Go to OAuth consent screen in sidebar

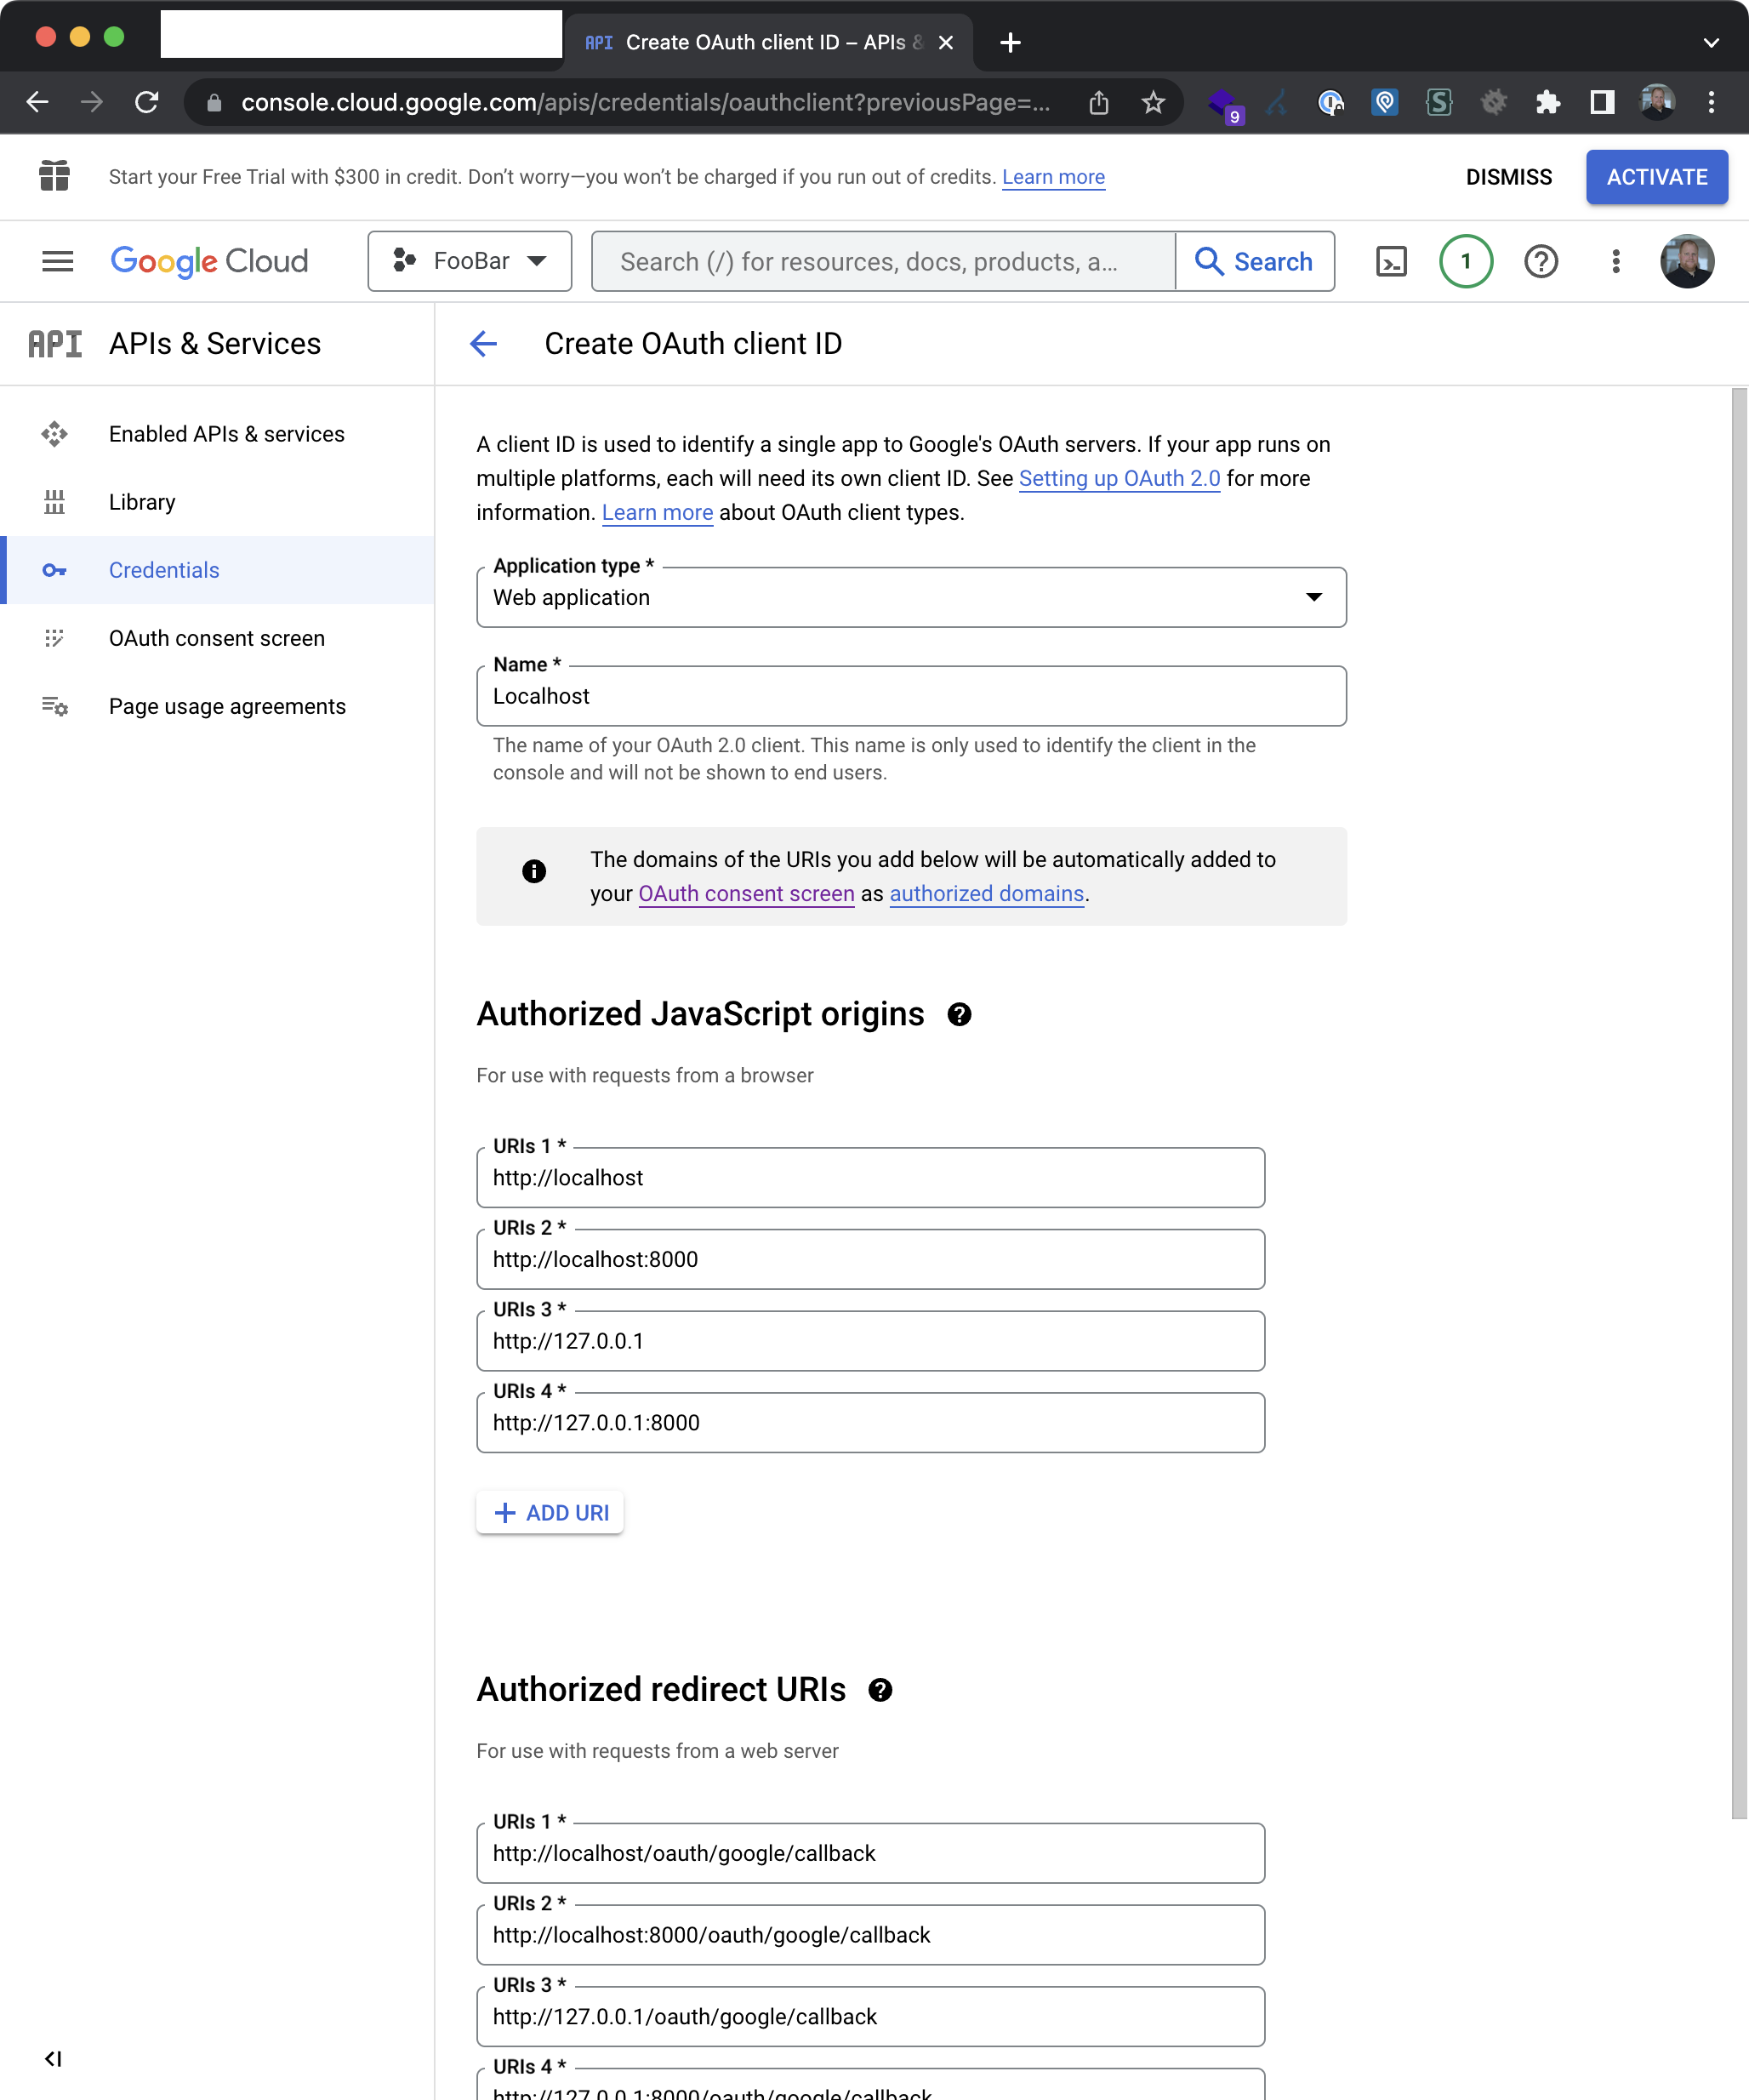click(x=216, y=639)
